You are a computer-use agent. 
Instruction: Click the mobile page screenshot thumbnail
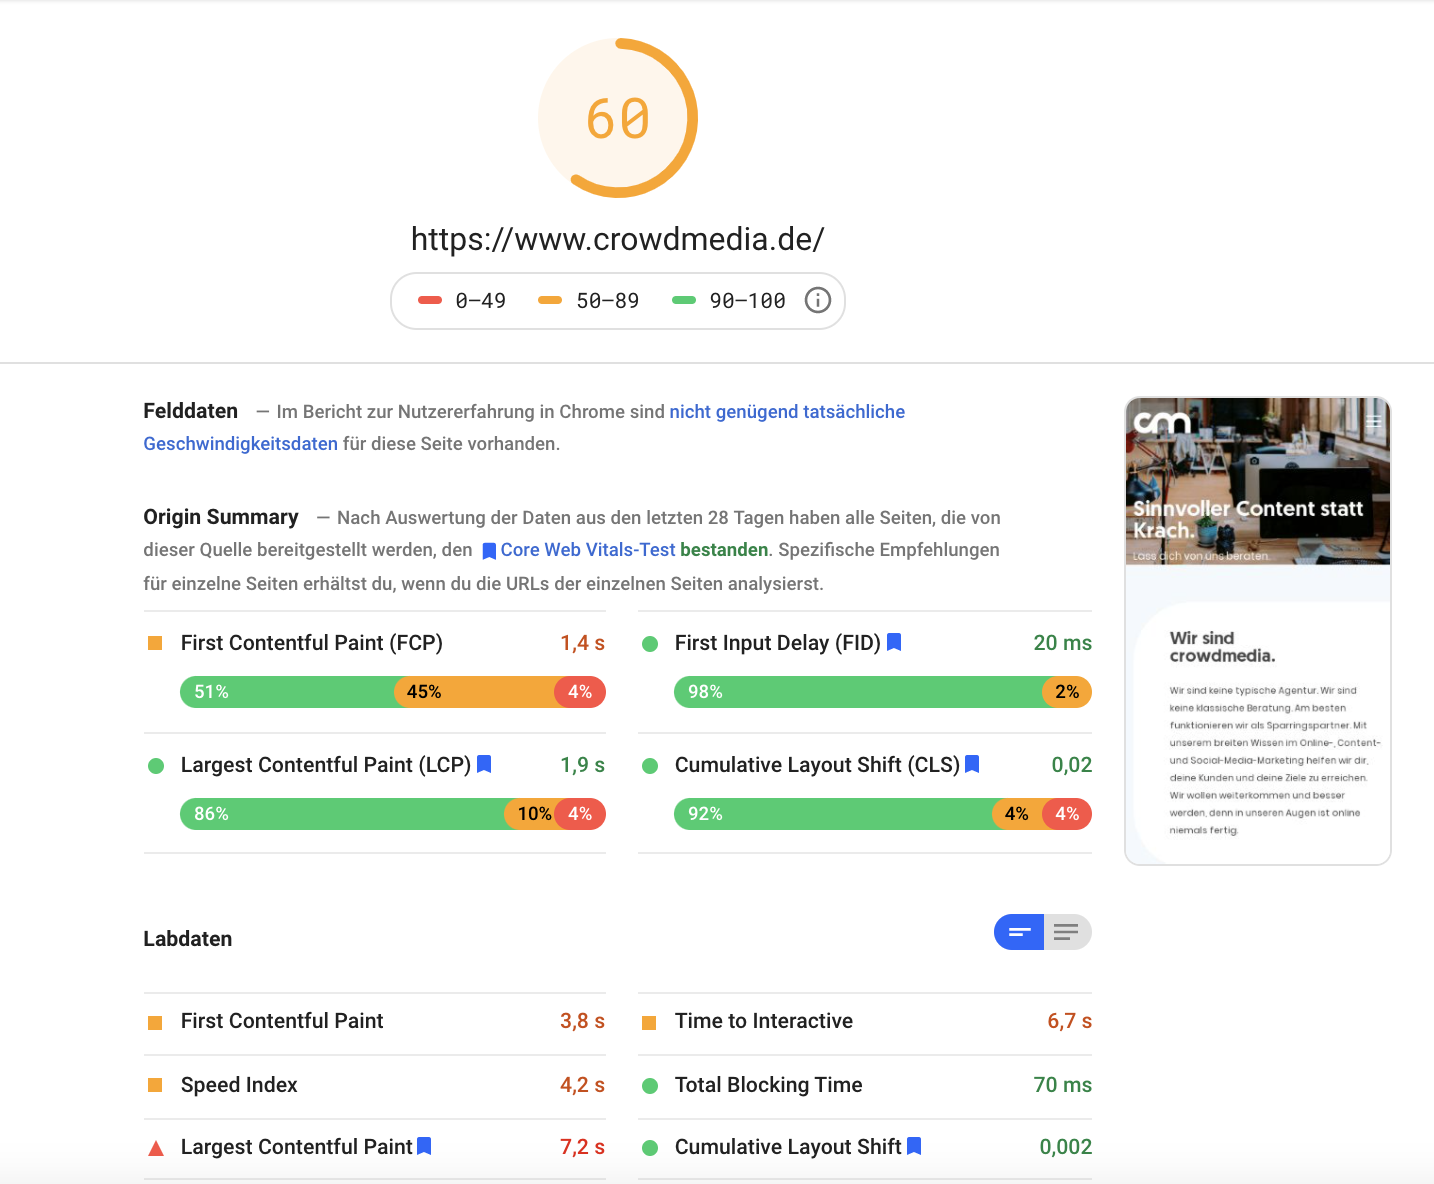tap(1258, 631)
